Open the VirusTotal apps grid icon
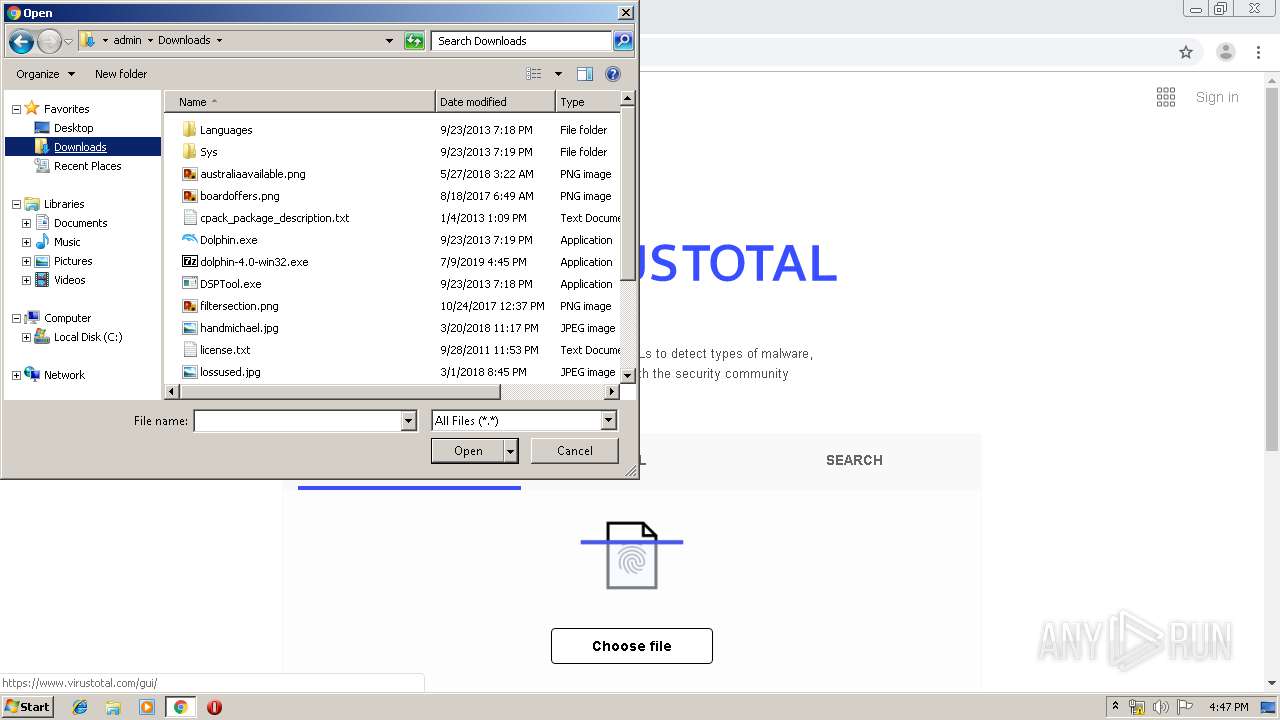The height and width of the screenshot is (720, 1280). [1166, 97]
